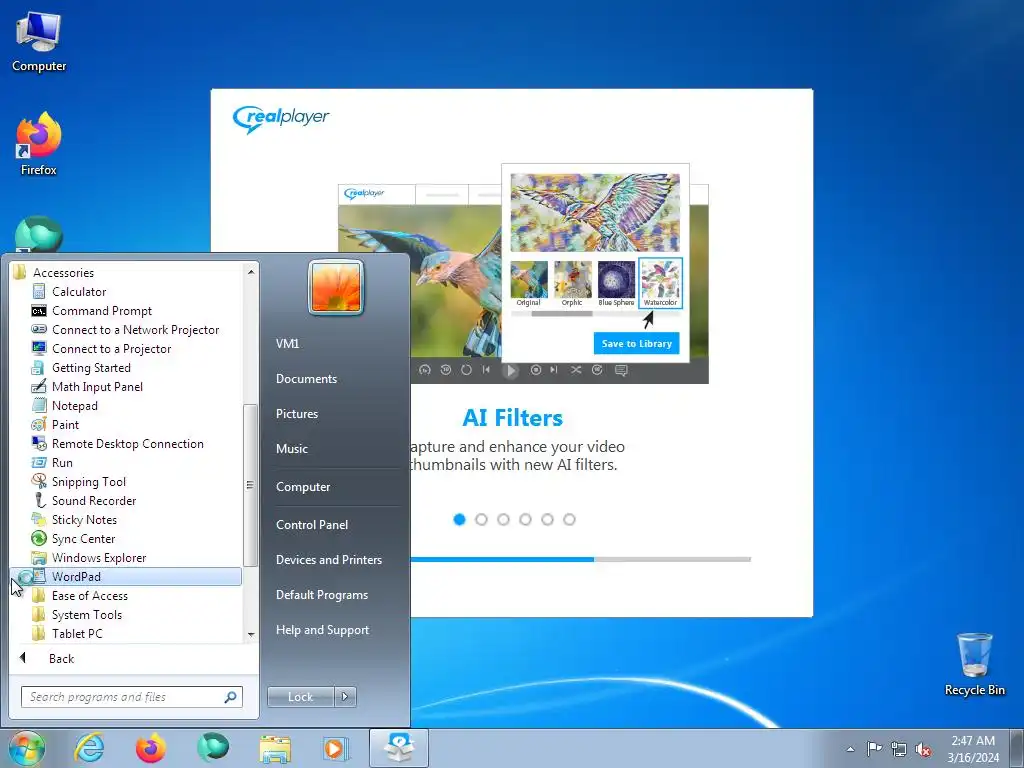
Task: Expand Ease of Access folder
Action: tap(89, 595)
